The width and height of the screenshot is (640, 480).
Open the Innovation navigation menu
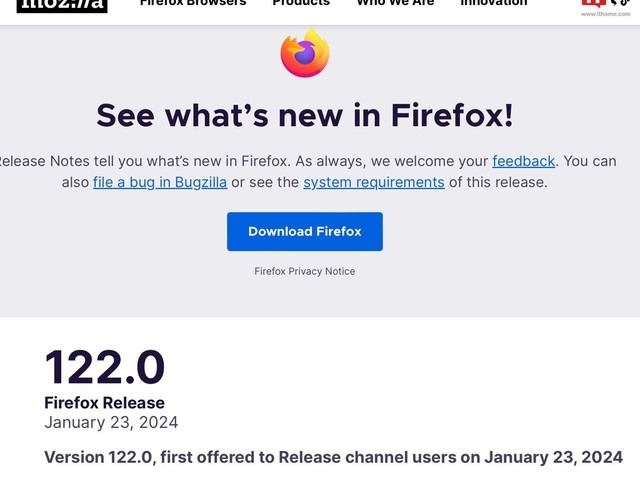(x=493, y=4)
